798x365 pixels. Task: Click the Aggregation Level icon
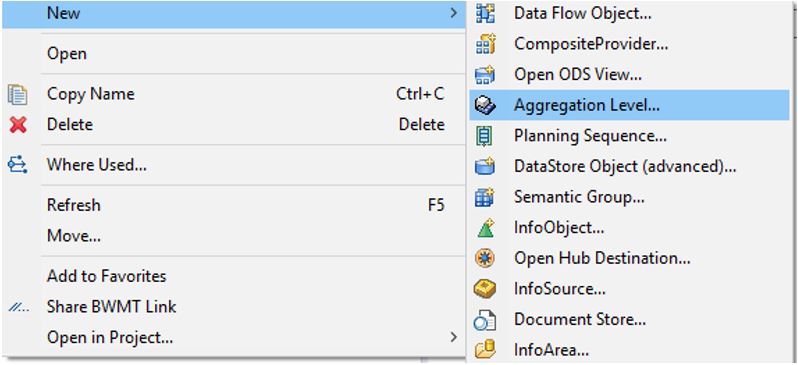[x=484, y=105]
